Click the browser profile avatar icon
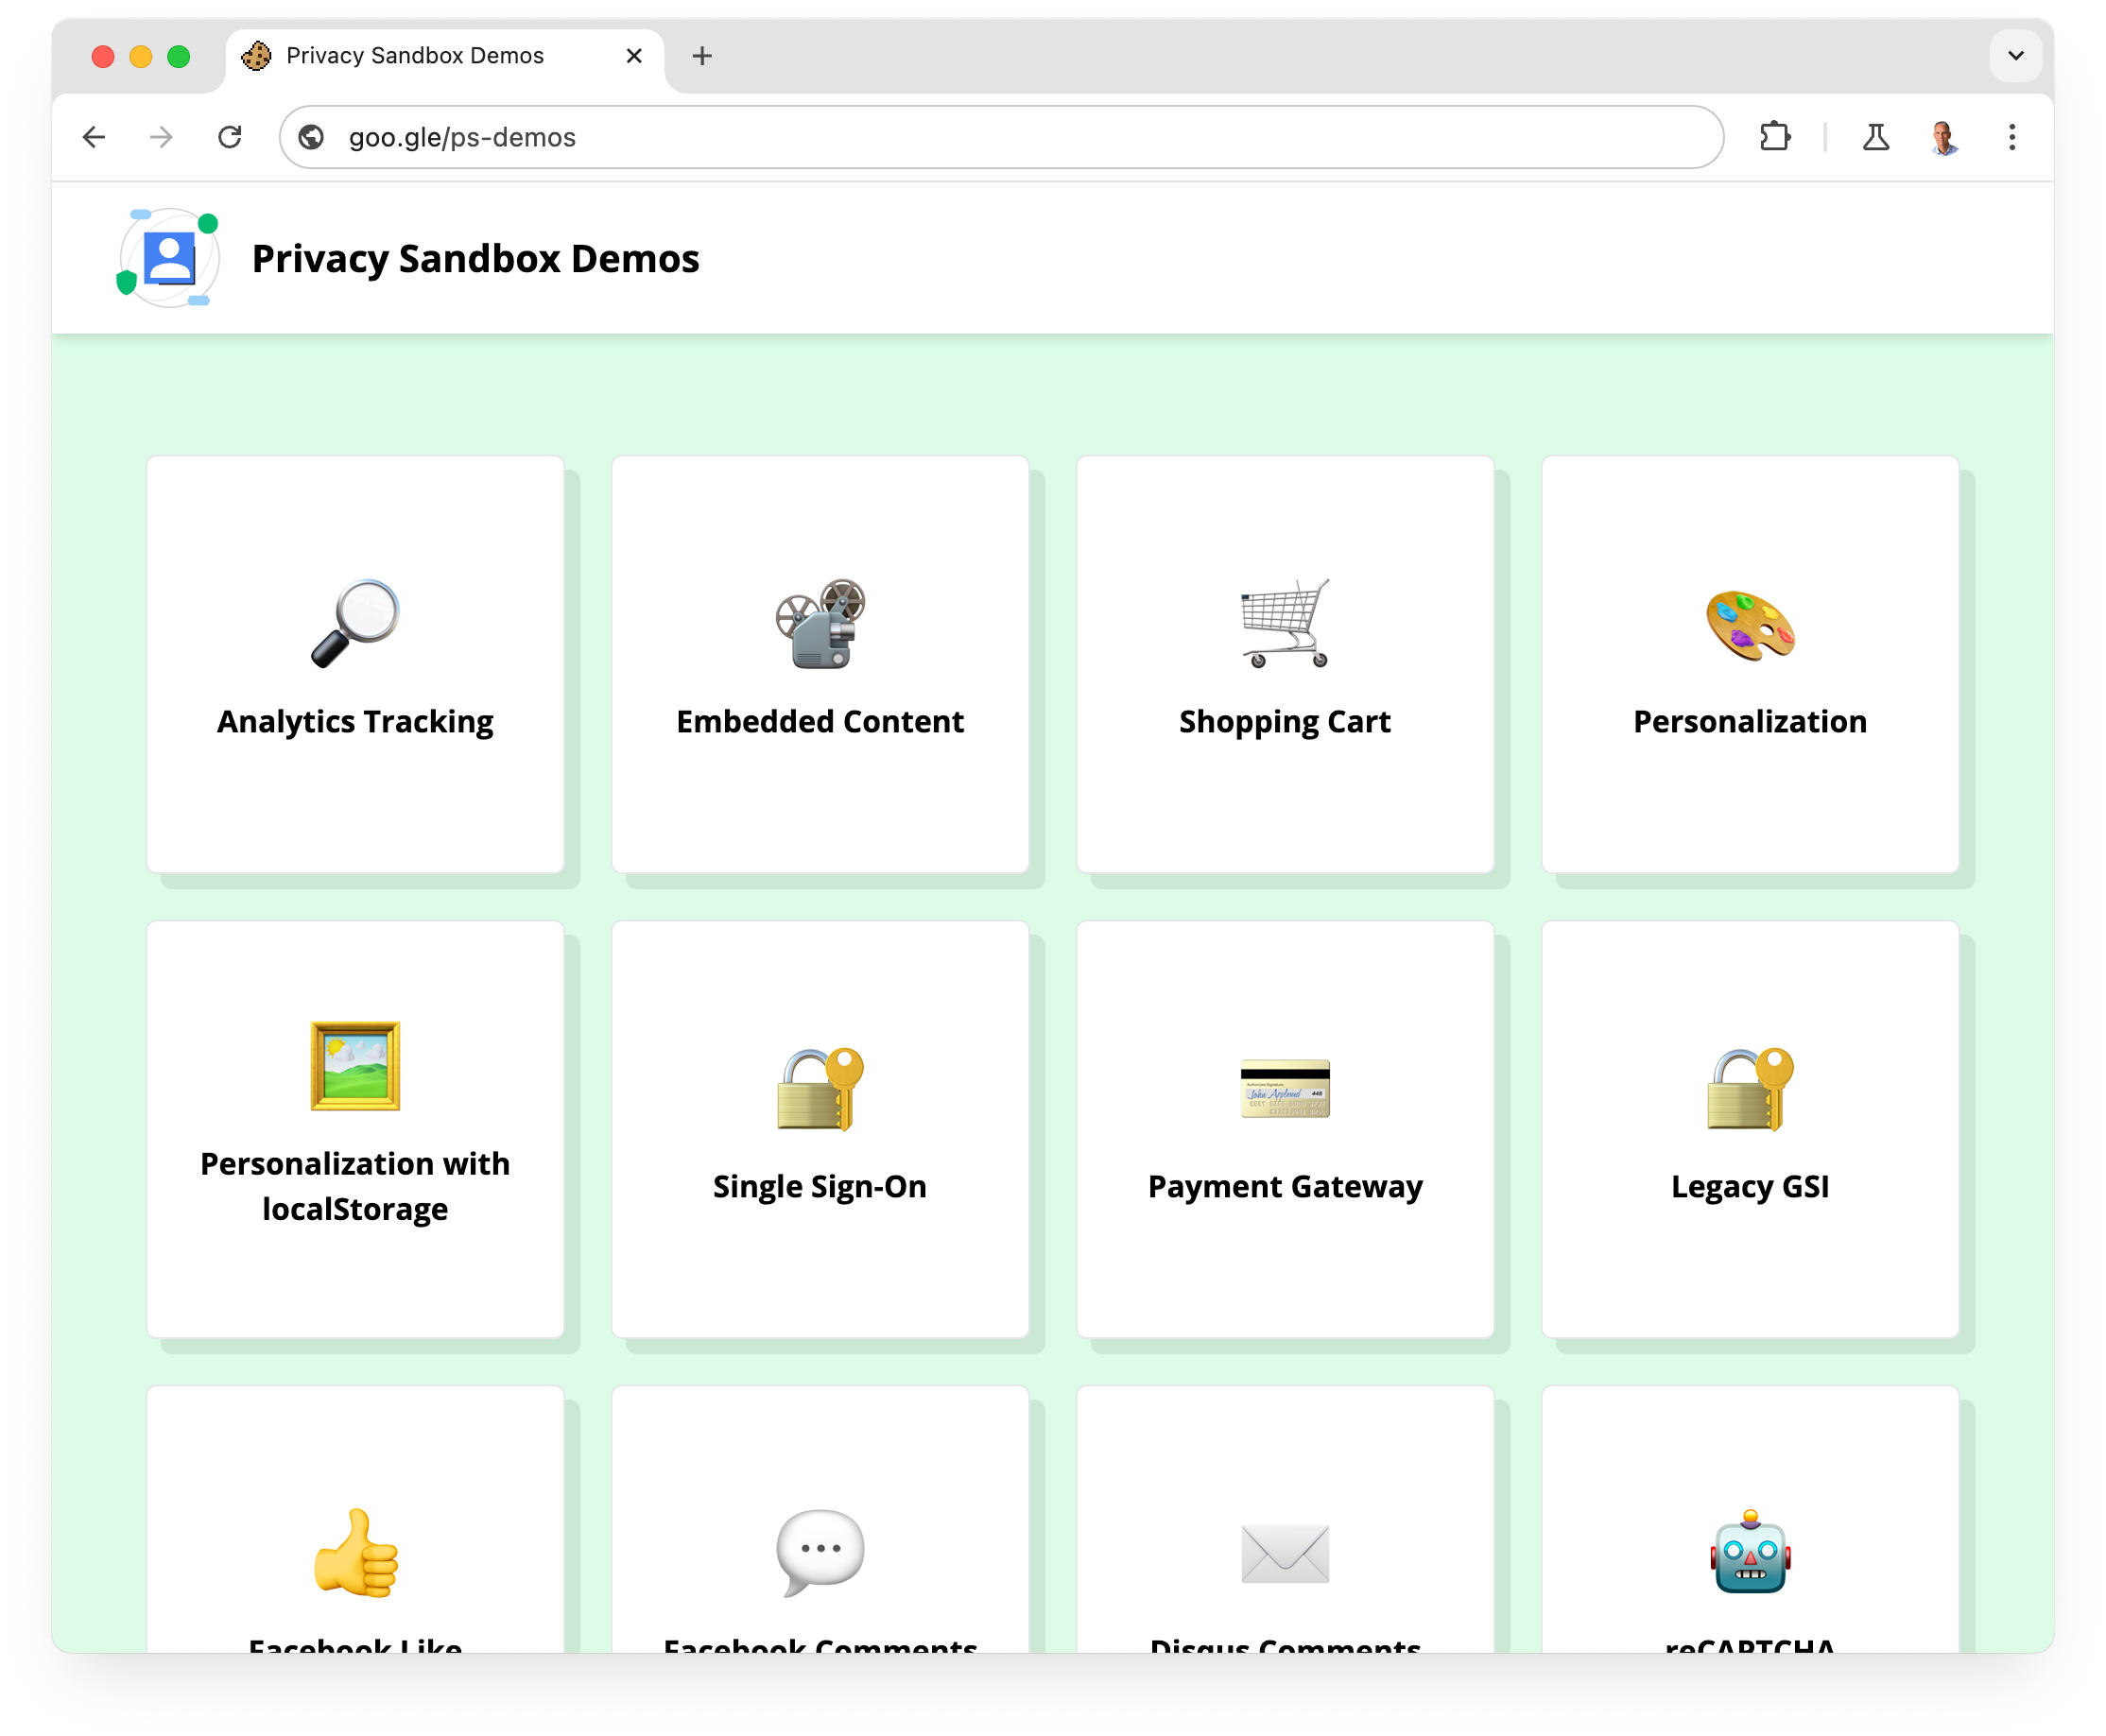 [1945, 138]
